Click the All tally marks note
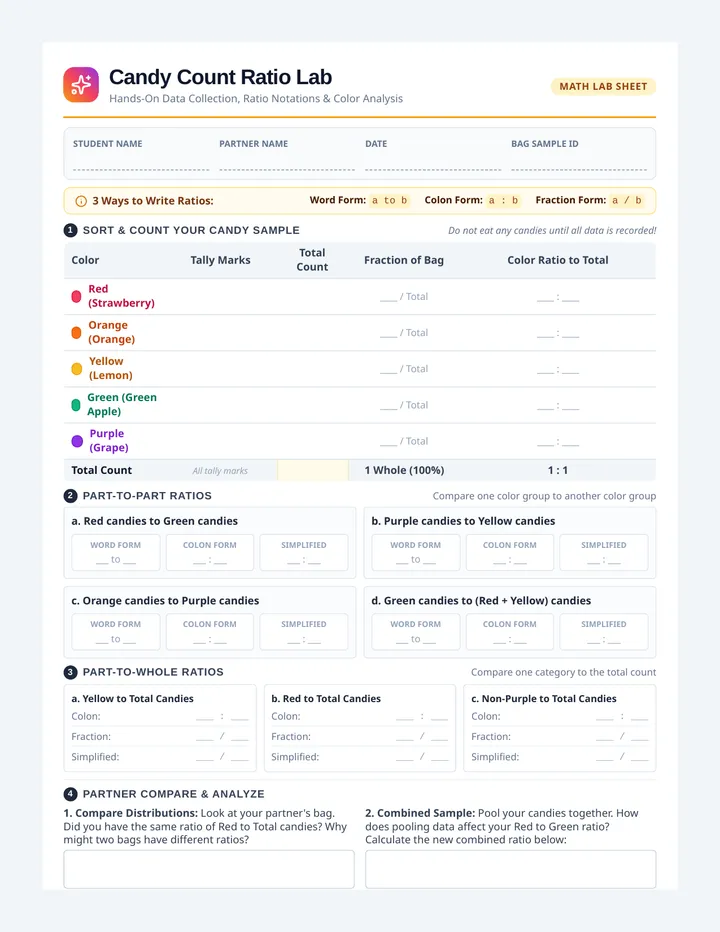The image size is (720, 932). coord(220,471)
